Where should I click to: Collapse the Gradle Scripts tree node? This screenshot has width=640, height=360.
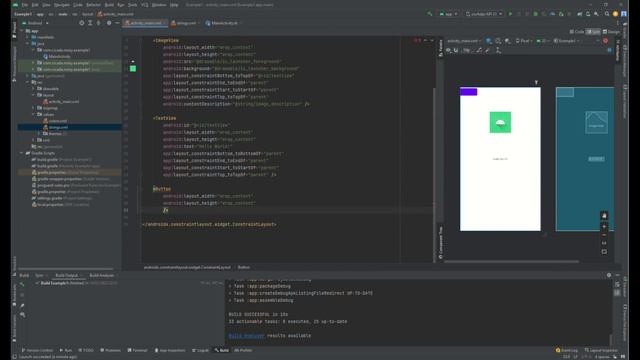click(22, 153)
